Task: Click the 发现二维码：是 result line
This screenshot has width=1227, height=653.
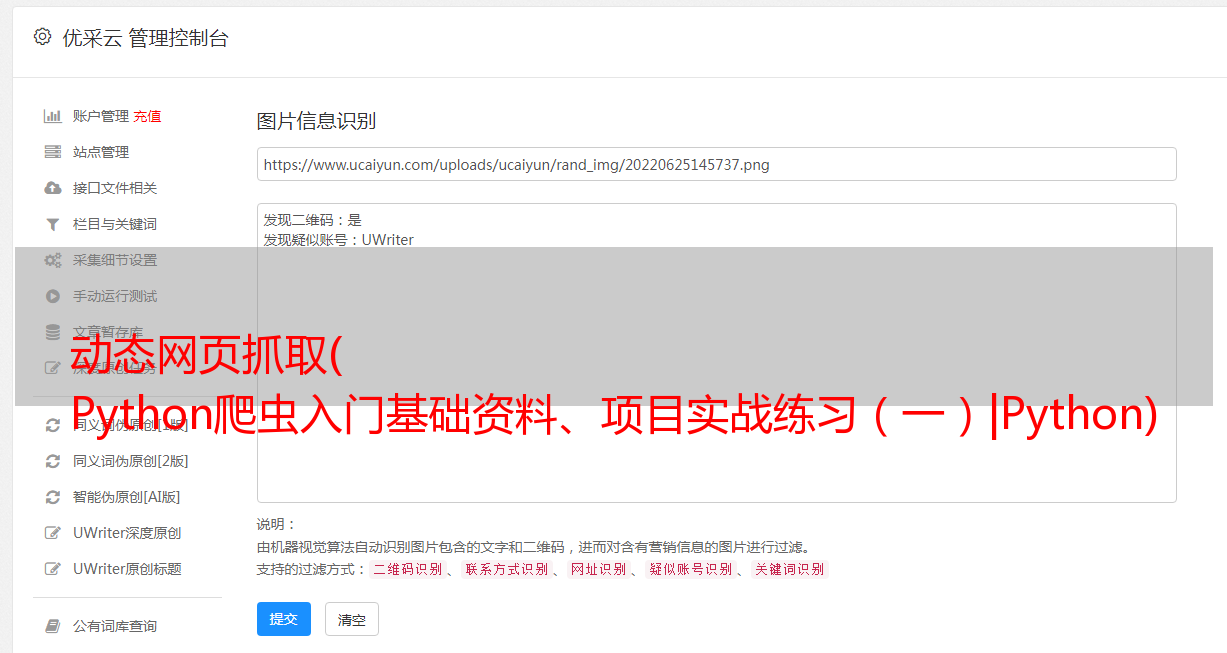Action: point(313,220)
